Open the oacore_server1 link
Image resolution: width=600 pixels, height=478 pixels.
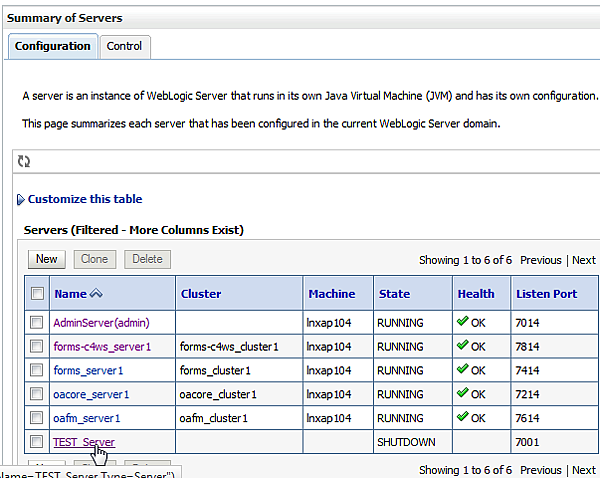(91, 394)
